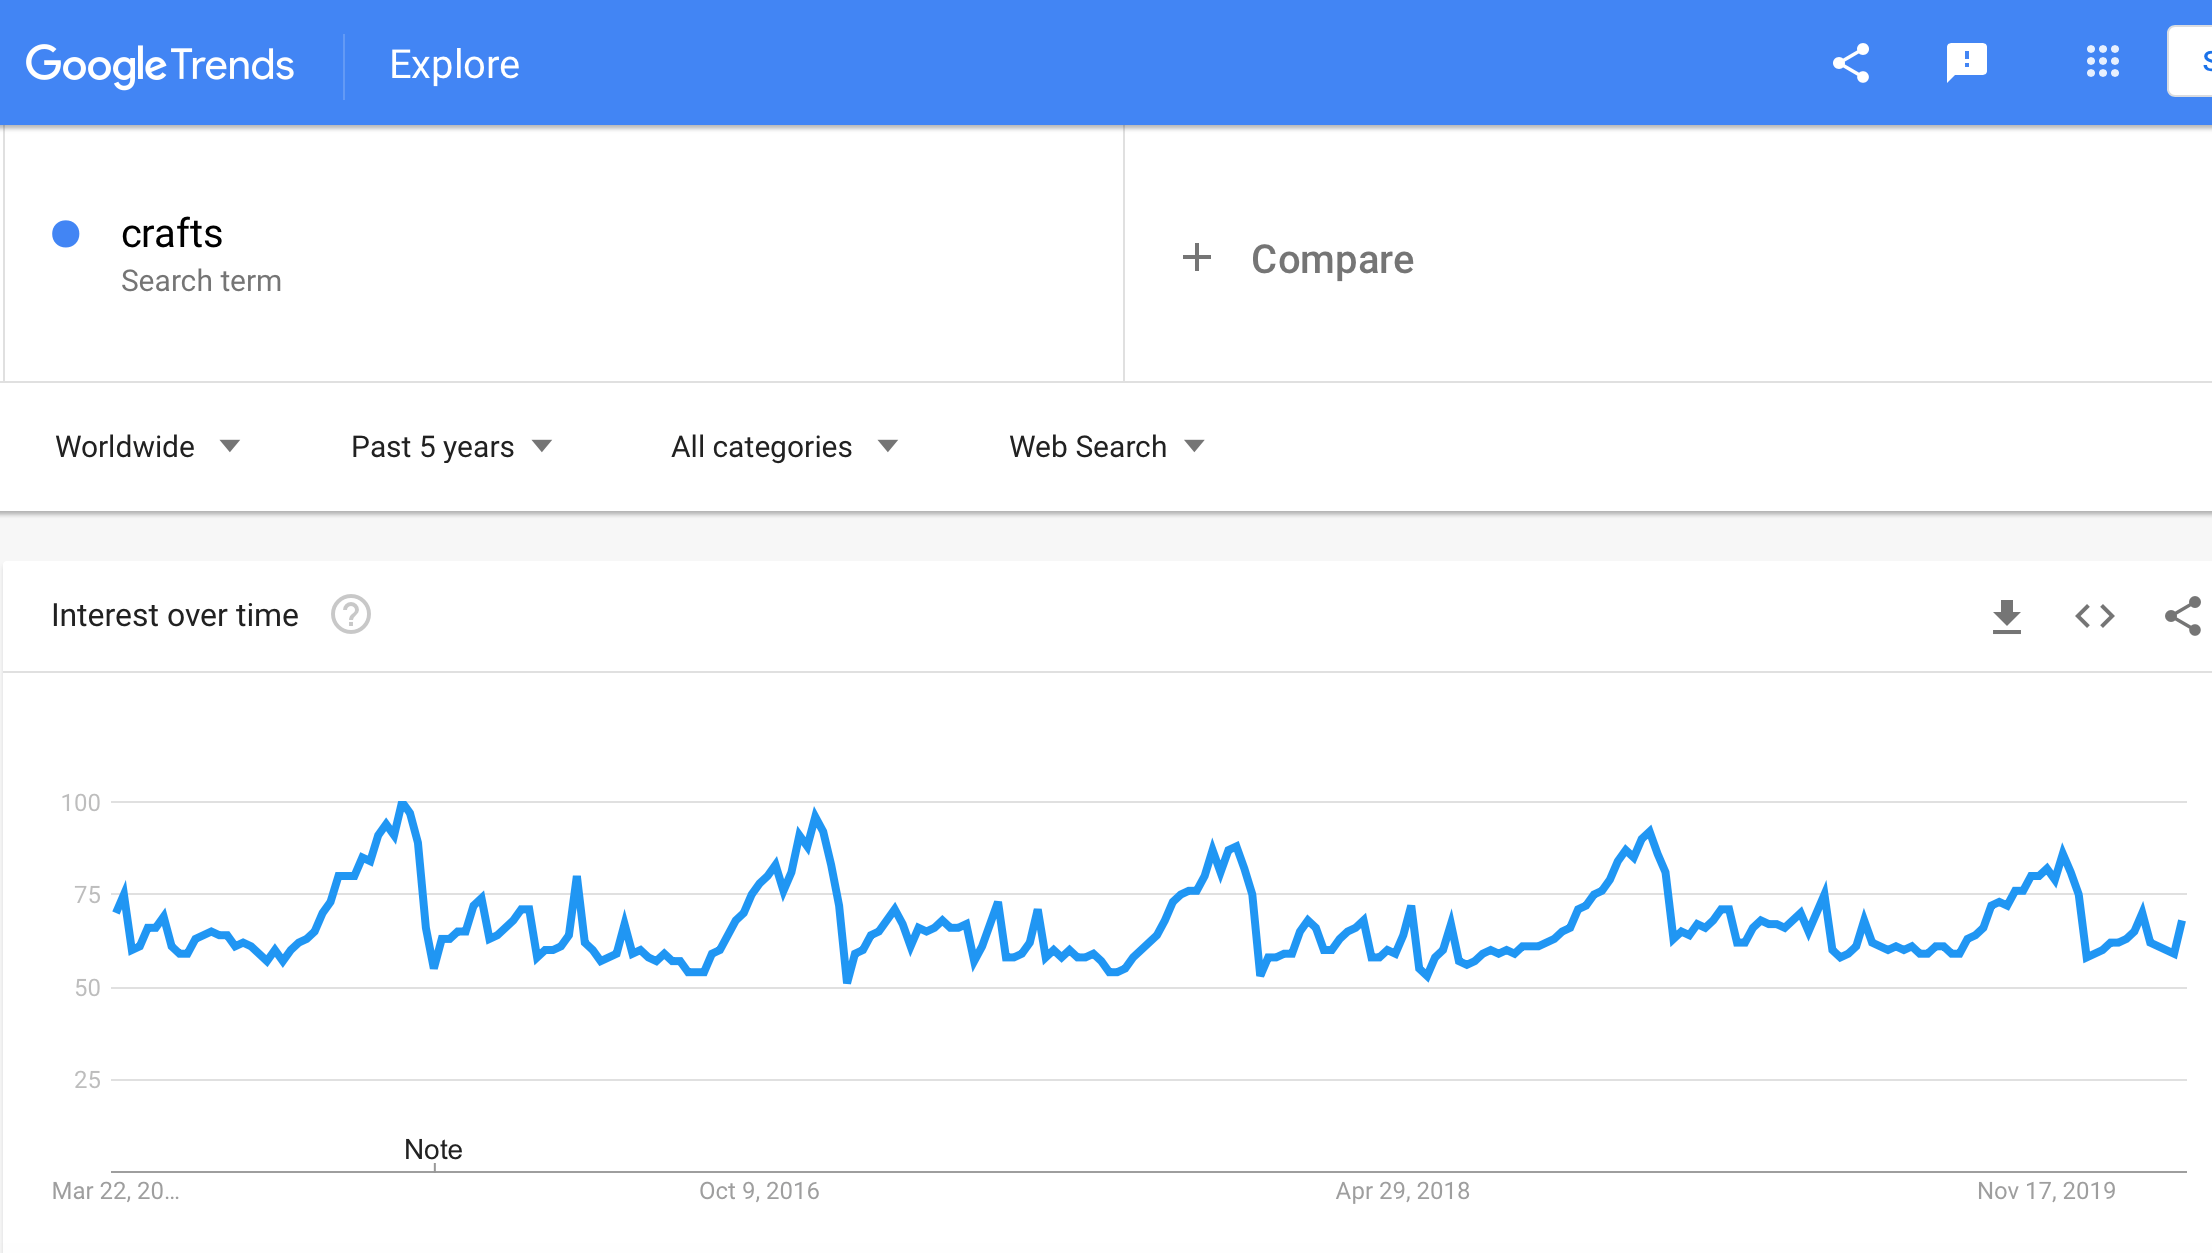Open the send feedback icon

click(1967, 63)
